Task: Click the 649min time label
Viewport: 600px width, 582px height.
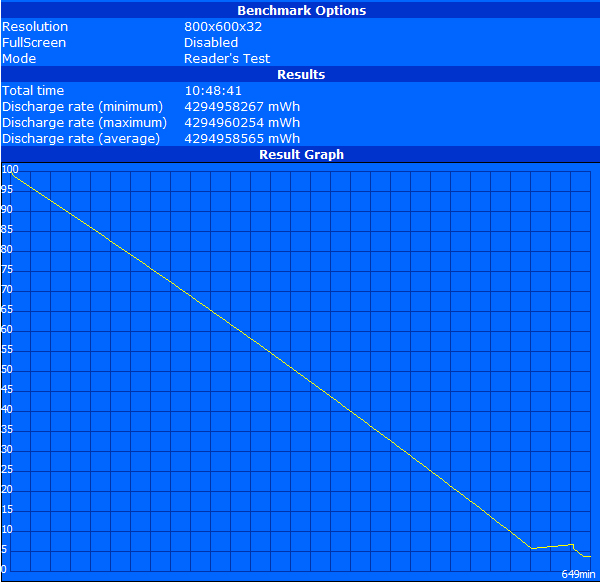Action: (x=578, y=574)
